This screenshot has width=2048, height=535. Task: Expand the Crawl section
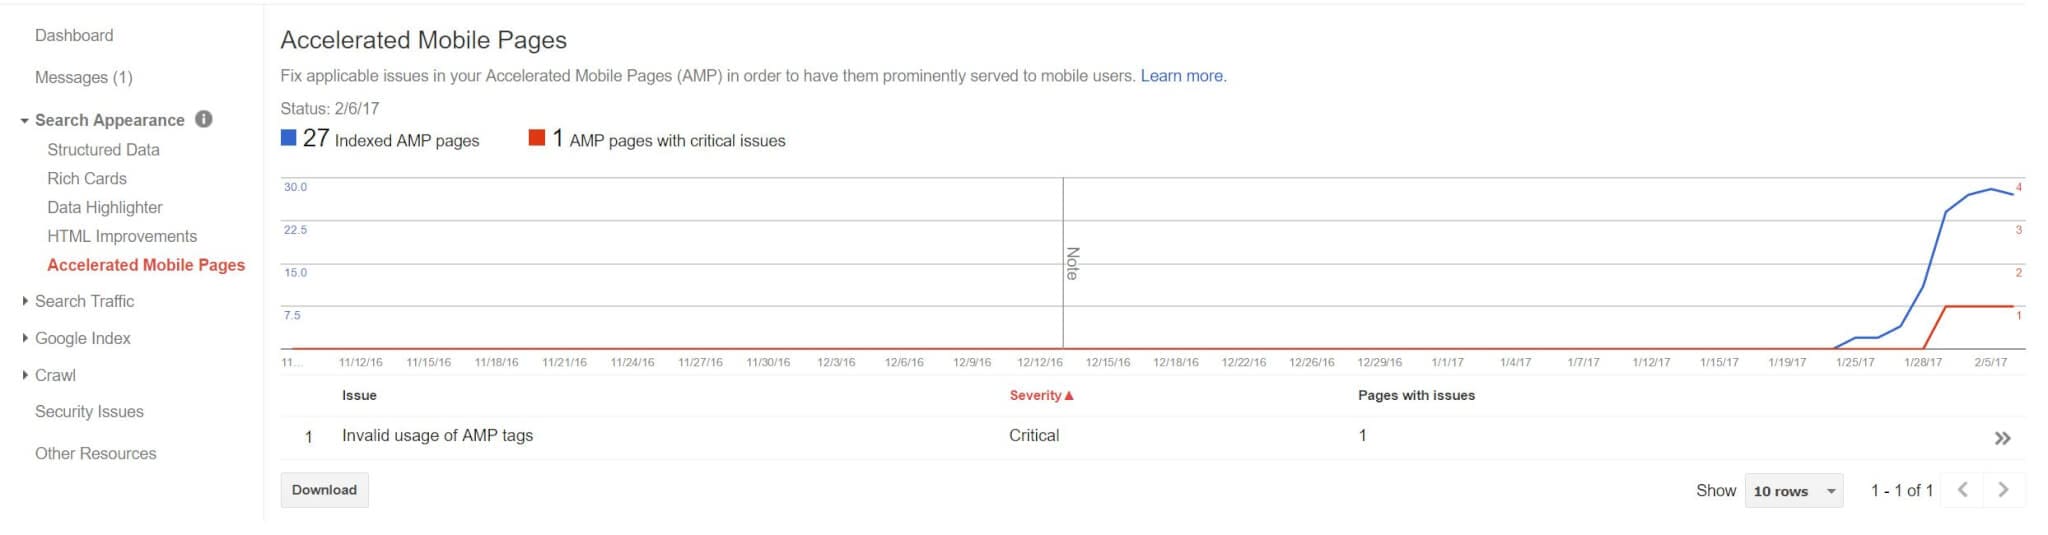[24, 375]
